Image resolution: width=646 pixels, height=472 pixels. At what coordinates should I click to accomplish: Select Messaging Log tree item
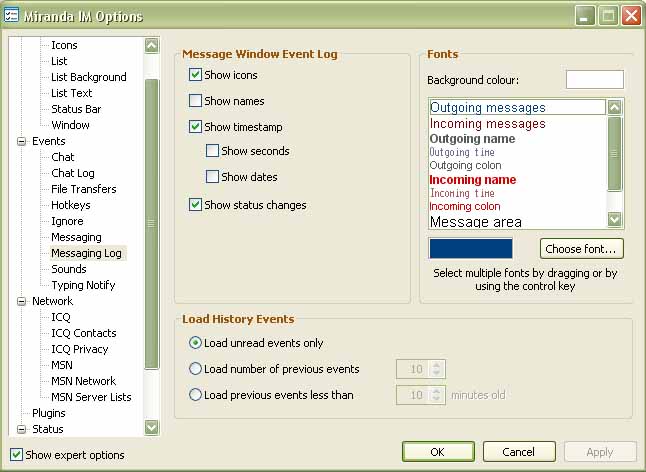tap(87, 253)
